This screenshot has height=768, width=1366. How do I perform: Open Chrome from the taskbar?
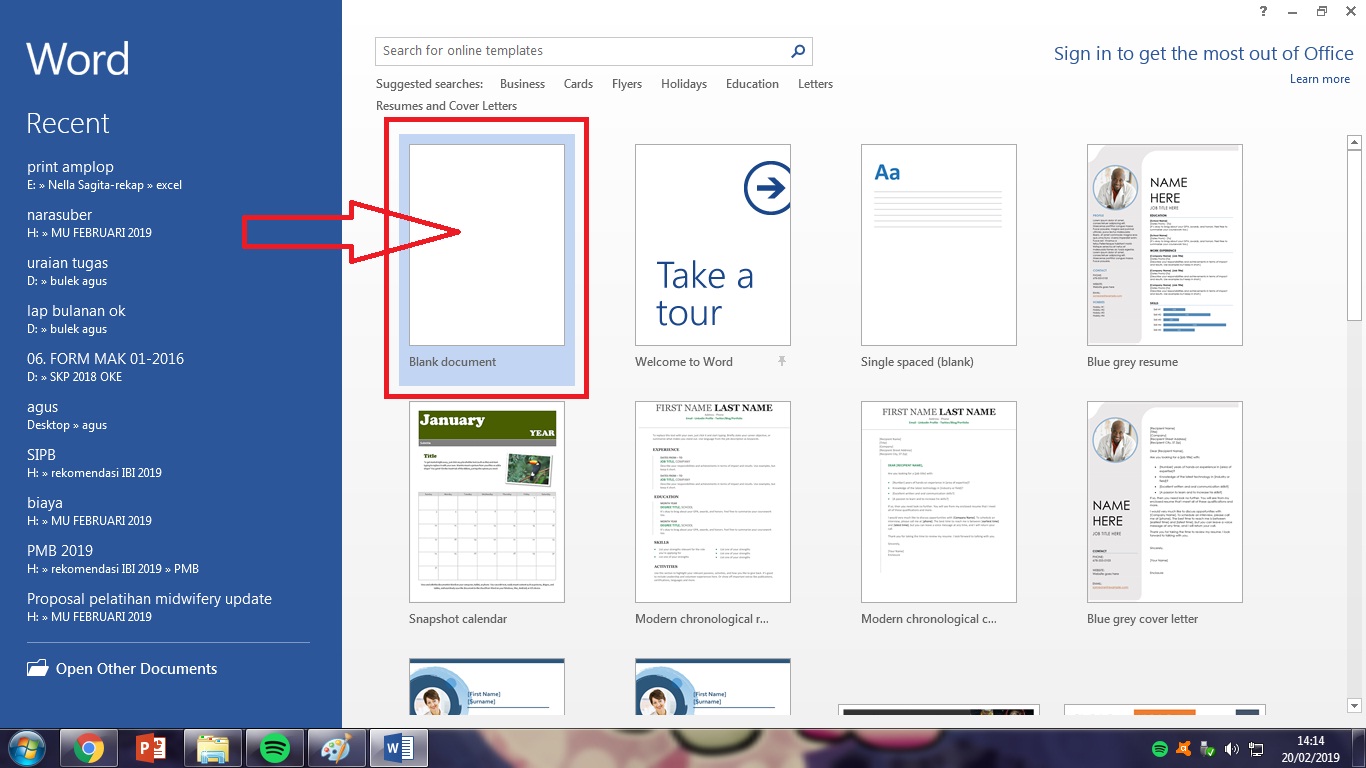89,748
